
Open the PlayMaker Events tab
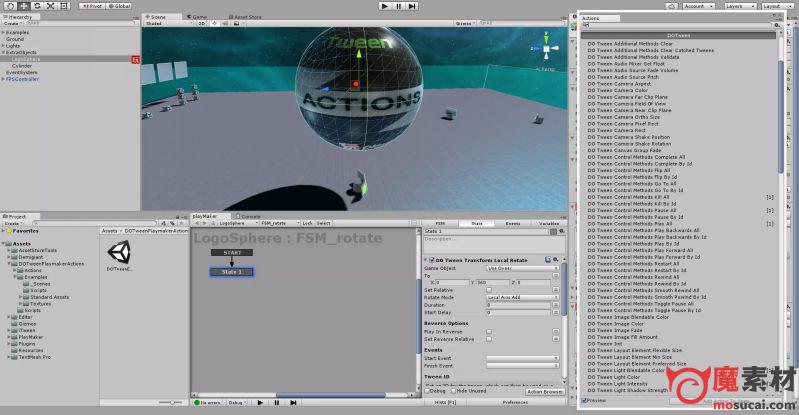click(x=513, y=223)
